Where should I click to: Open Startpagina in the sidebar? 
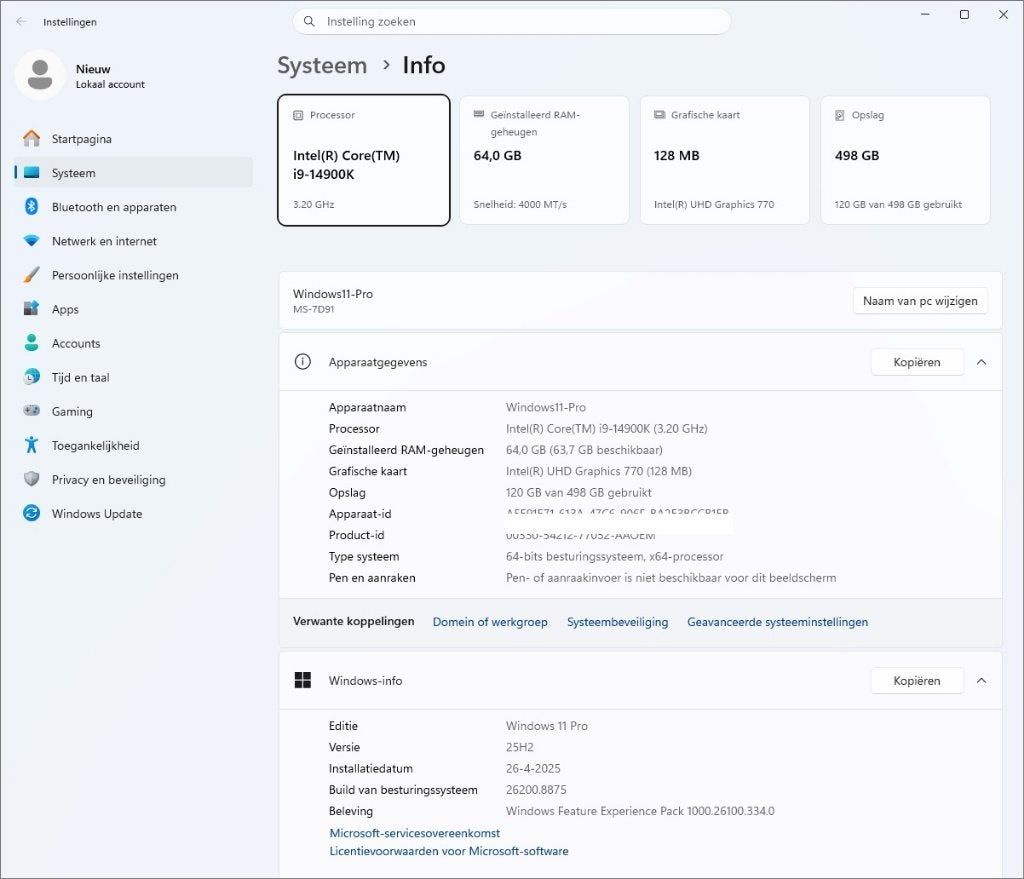(x=133, y=138)
